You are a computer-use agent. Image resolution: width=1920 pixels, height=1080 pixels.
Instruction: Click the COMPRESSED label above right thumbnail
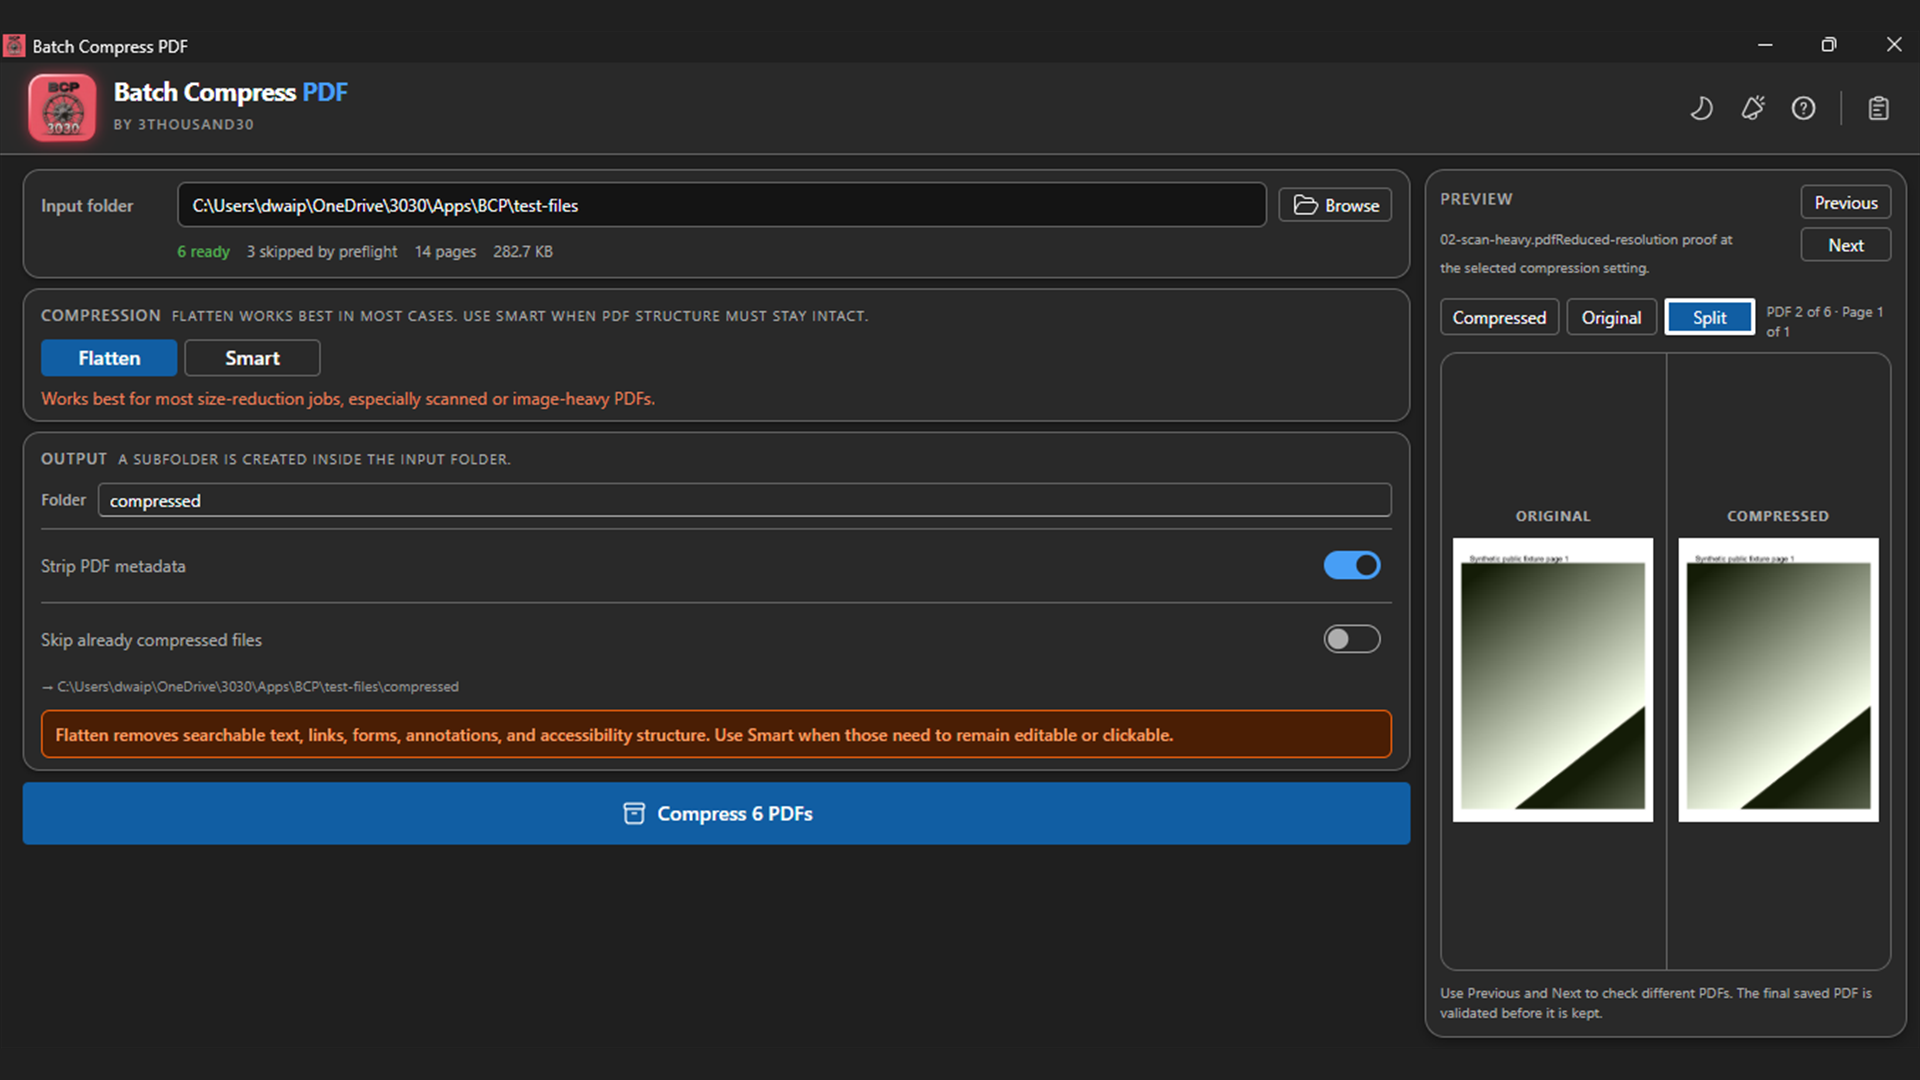[1778, 516]
